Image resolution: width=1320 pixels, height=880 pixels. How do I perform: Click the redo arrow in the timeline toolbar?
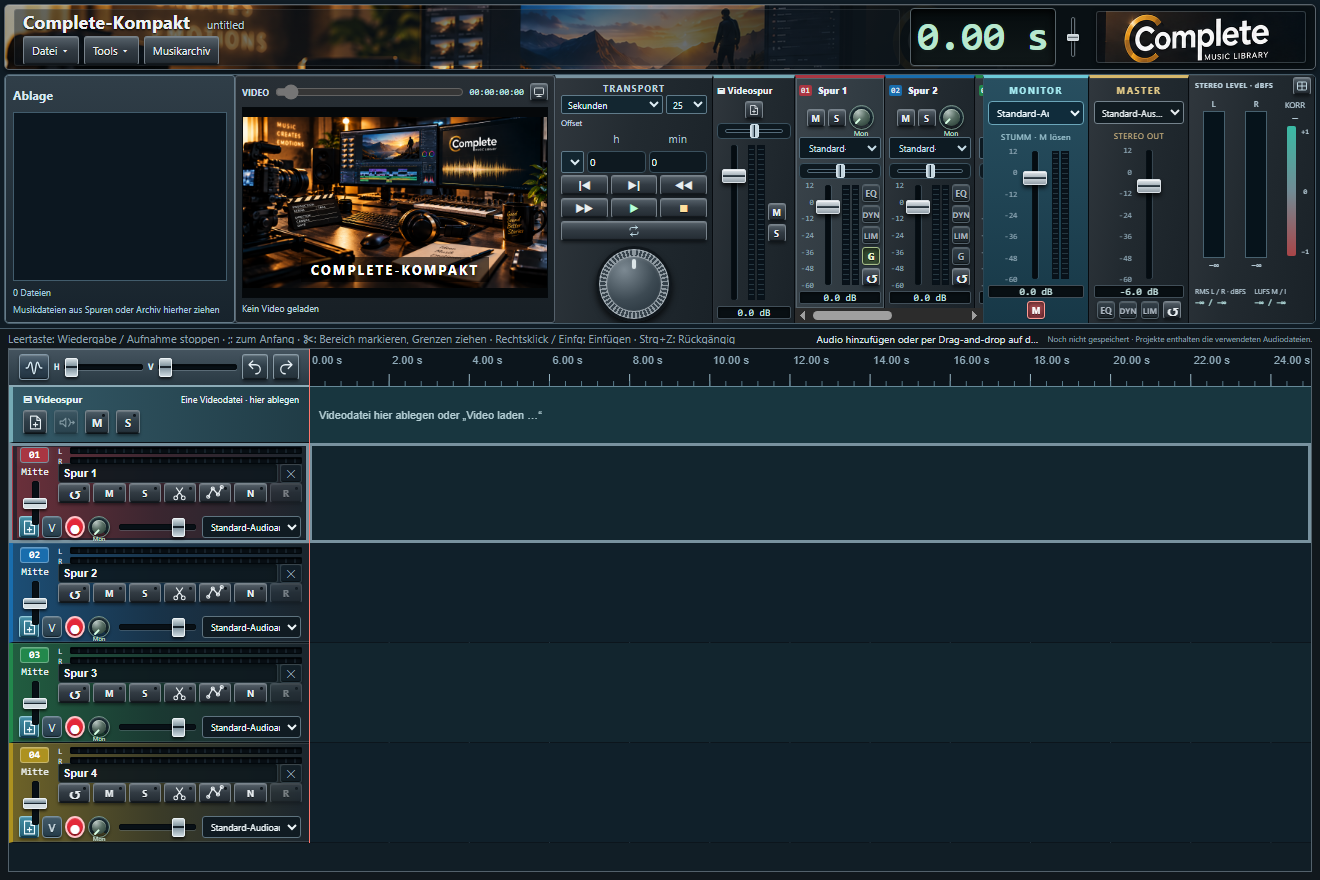pyautogui.click(x=287, y=368)
